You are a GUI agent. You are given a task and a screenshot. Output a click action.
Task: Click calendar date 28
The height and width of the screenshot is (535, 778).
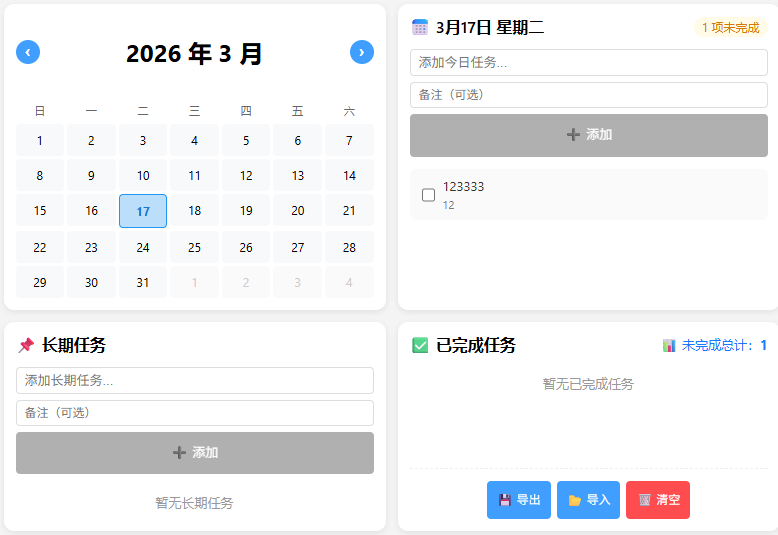click(349, 247)
